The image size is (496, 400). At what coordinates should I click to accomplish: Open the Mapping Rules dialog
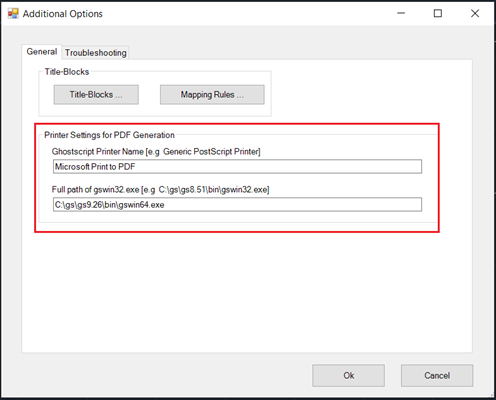[x=212, y=95]
